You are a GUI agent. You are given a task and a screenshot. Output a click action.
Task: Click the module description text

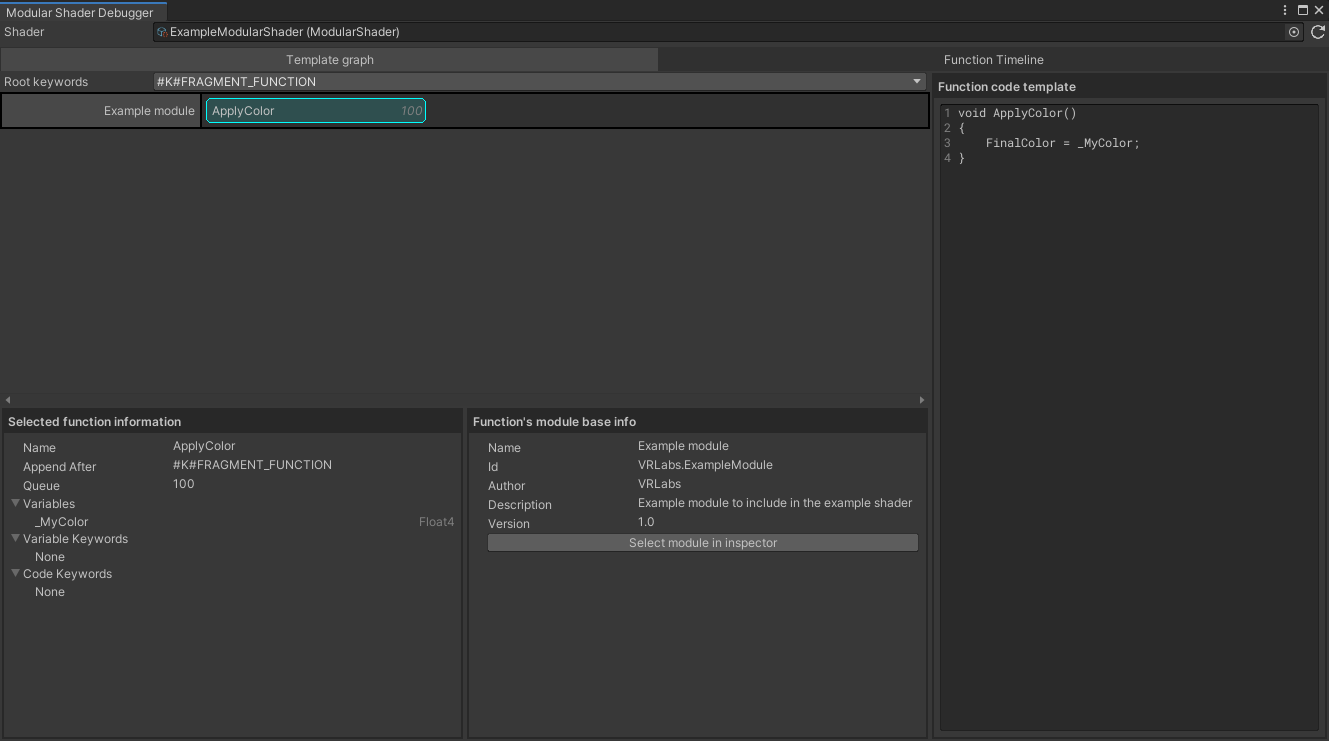tap(775, 503)
